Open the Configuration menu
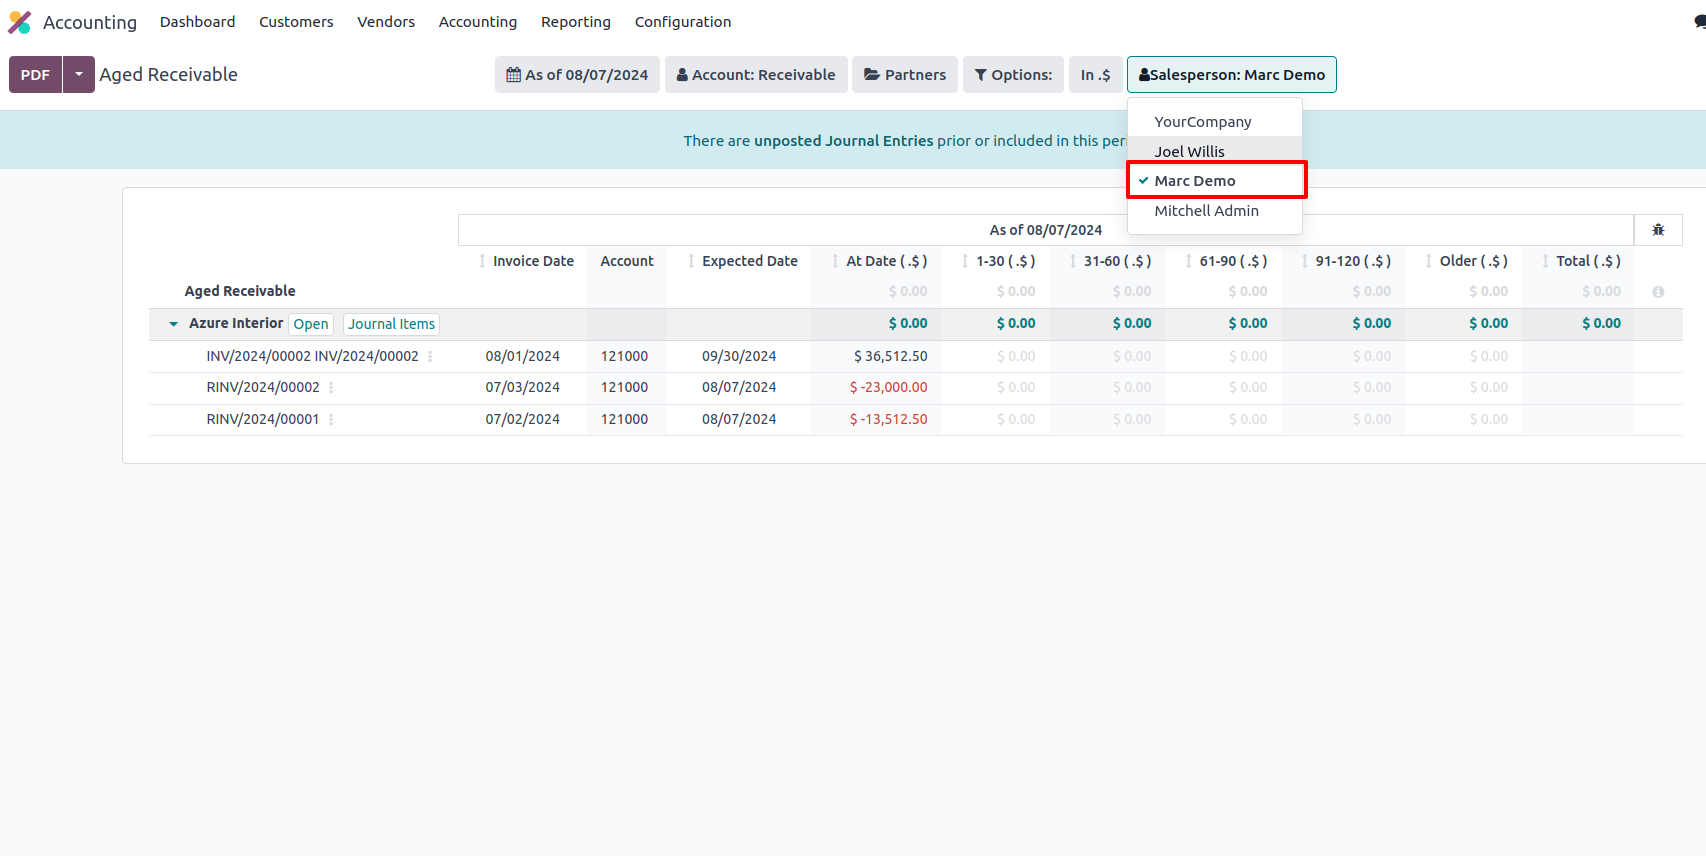 pos(683,22)
